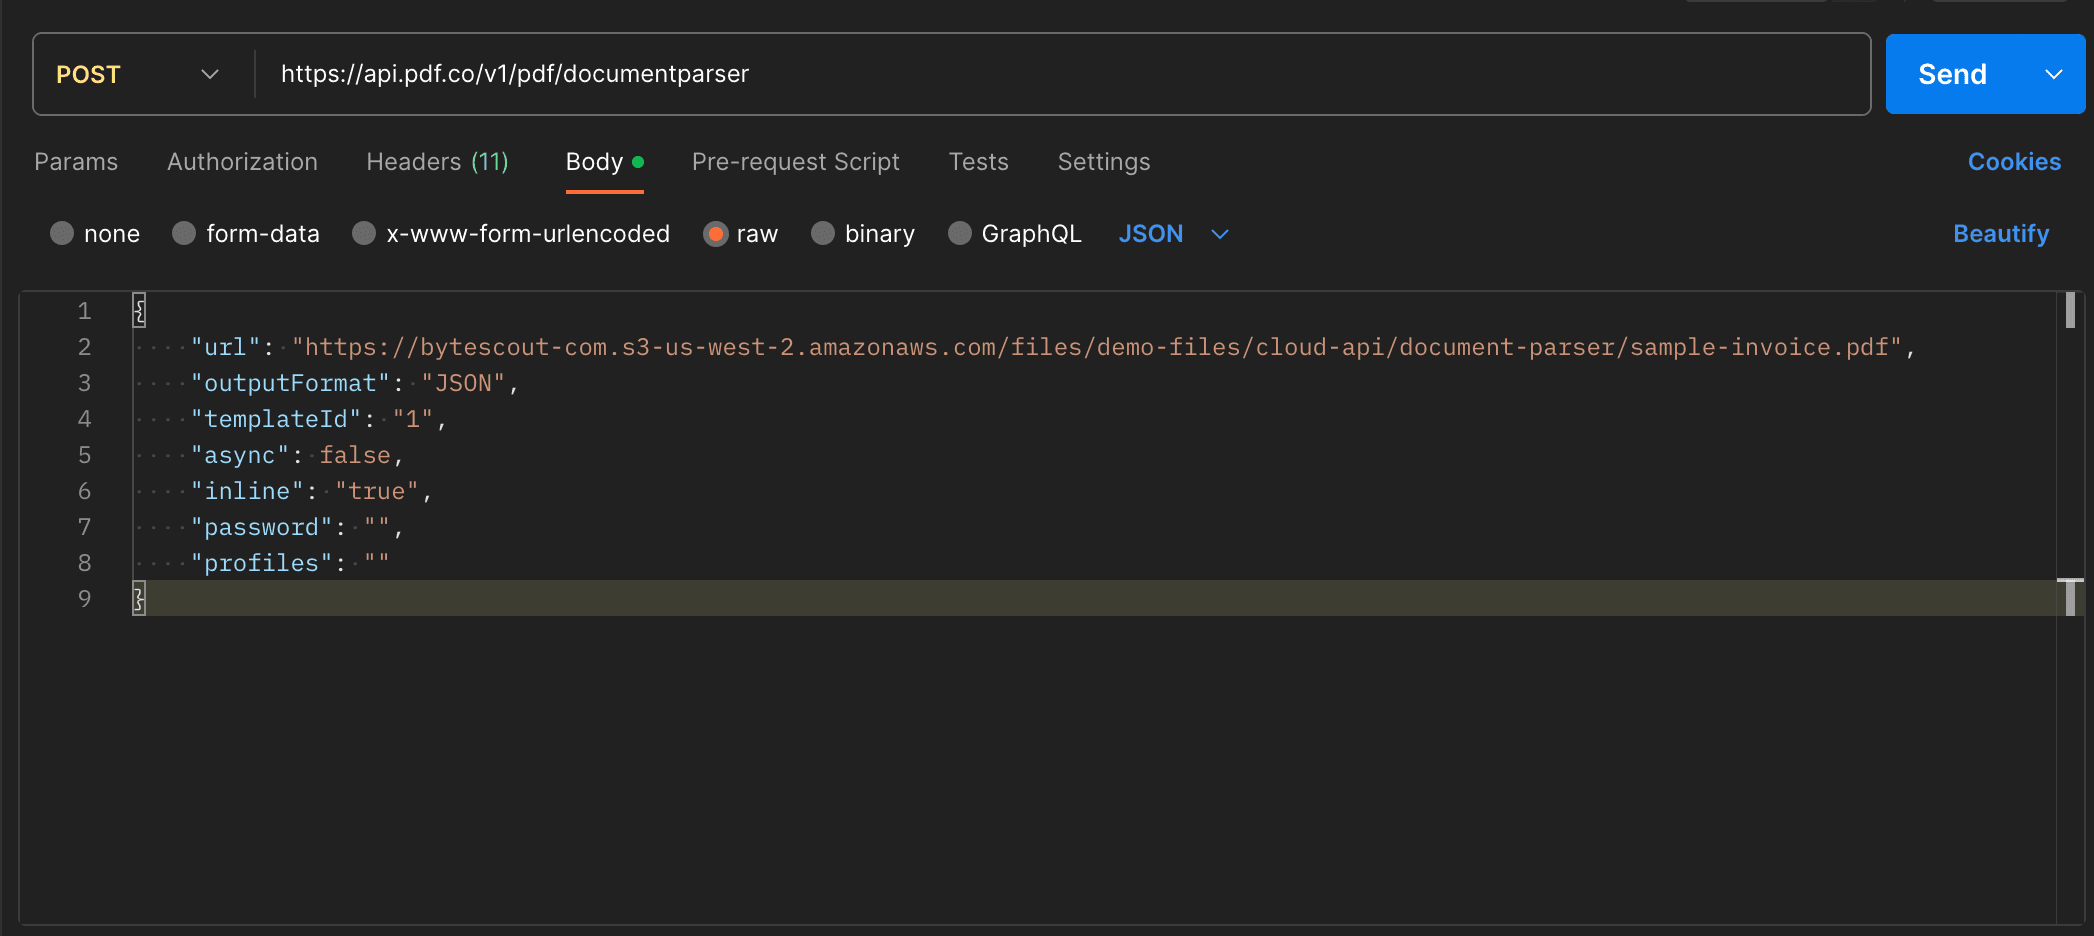Screen dimensions: 2094x936
Task: Select the none body type radio
Action: point(62,234)
